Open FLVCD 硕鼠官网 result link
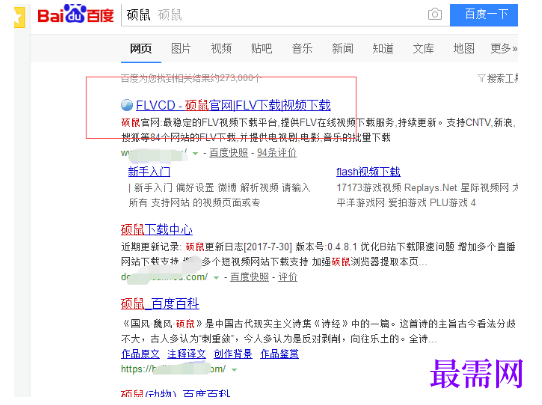Image resolution: width=542 pixels, height=405 pixels. point(233,105)
